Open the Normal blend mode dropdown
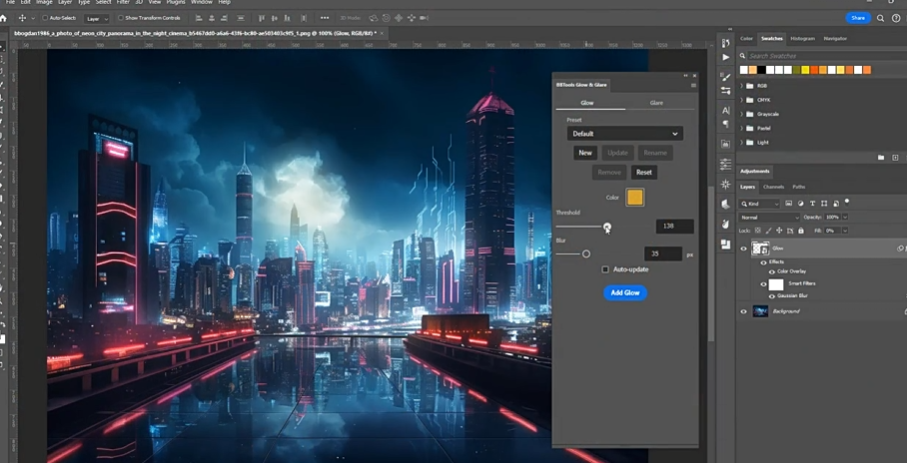This screenshot has width=907, height=463. coord(768,217)
